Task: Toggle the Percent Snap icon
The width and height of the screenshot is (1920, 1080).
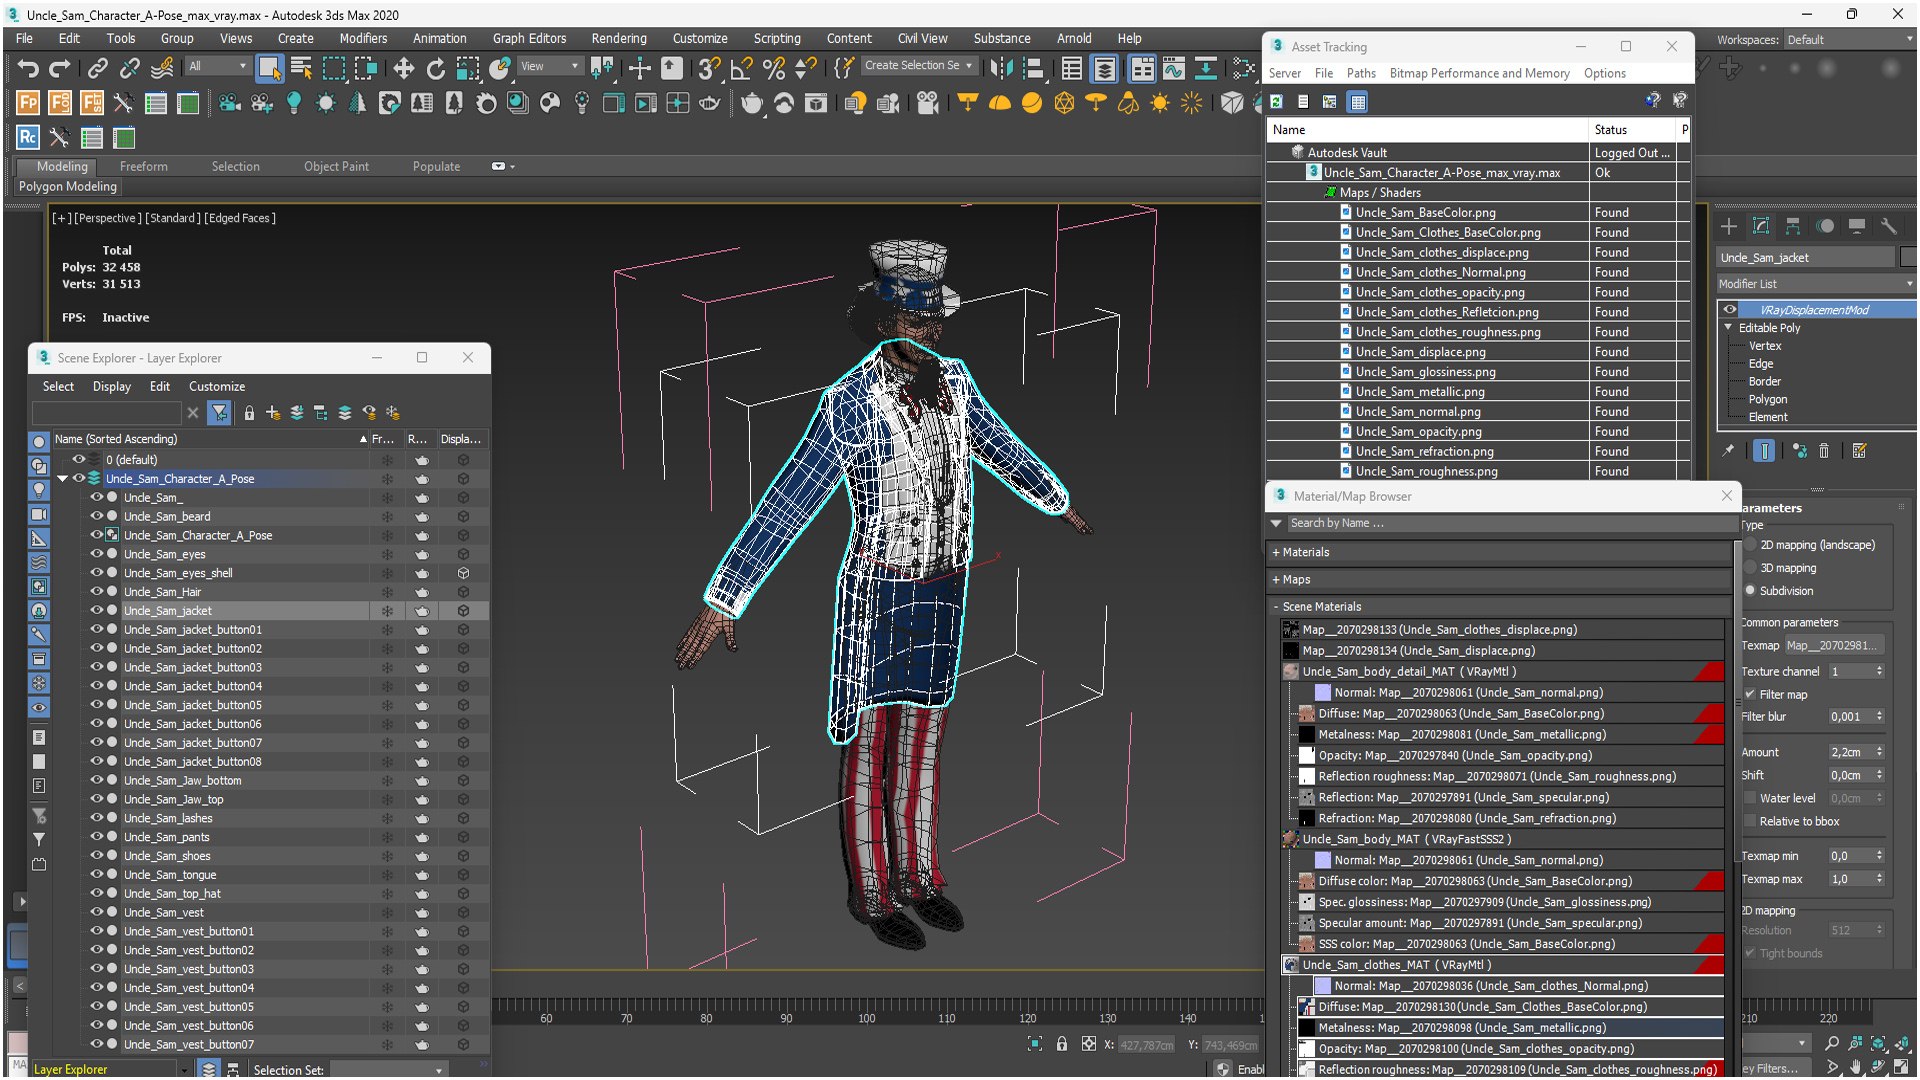Action: tap(773, 68)
